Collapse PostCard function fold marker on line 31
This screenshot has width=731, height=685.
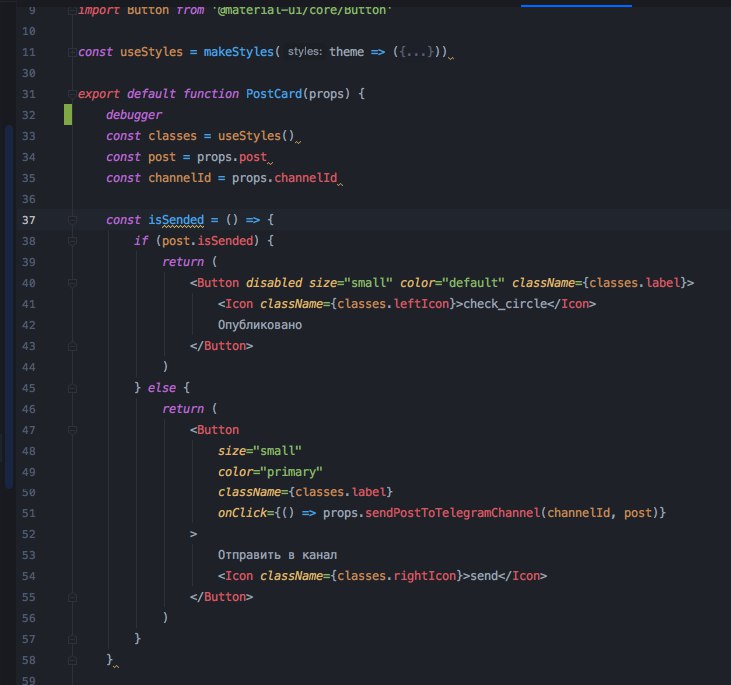[72, 94]
